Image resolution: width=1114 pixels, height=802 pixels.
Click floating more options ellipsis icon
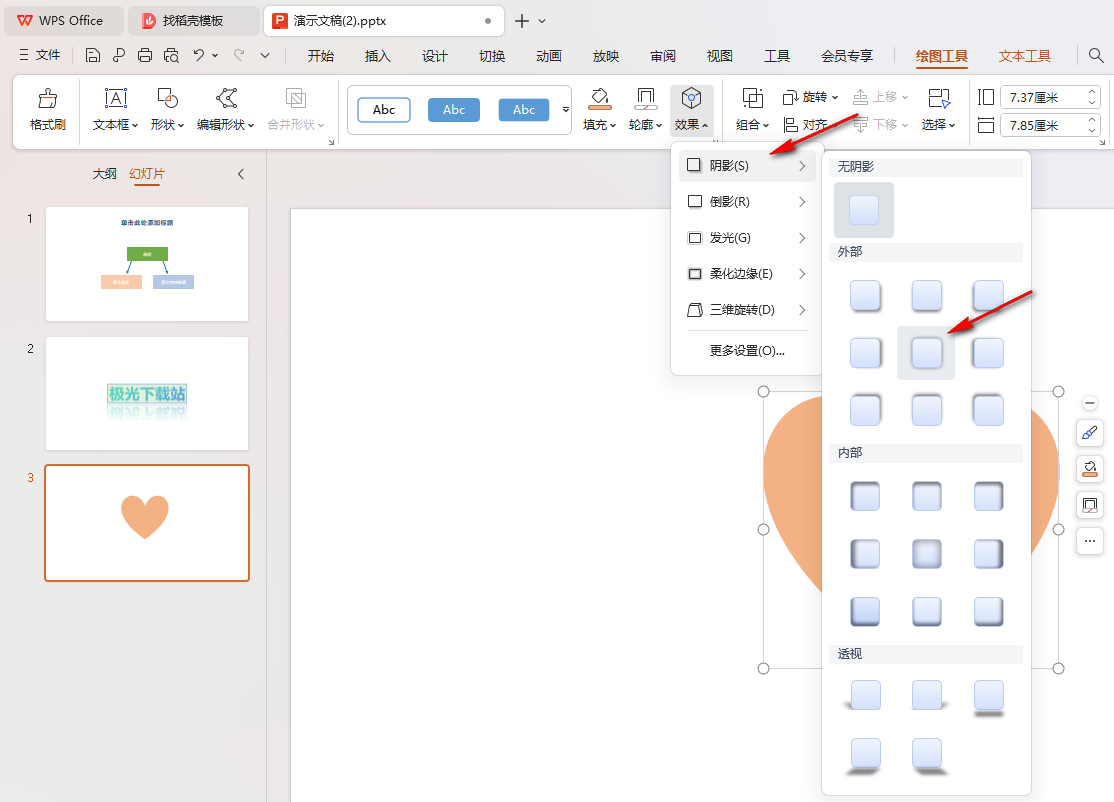pyautogui.click(x=1090, y=541)
